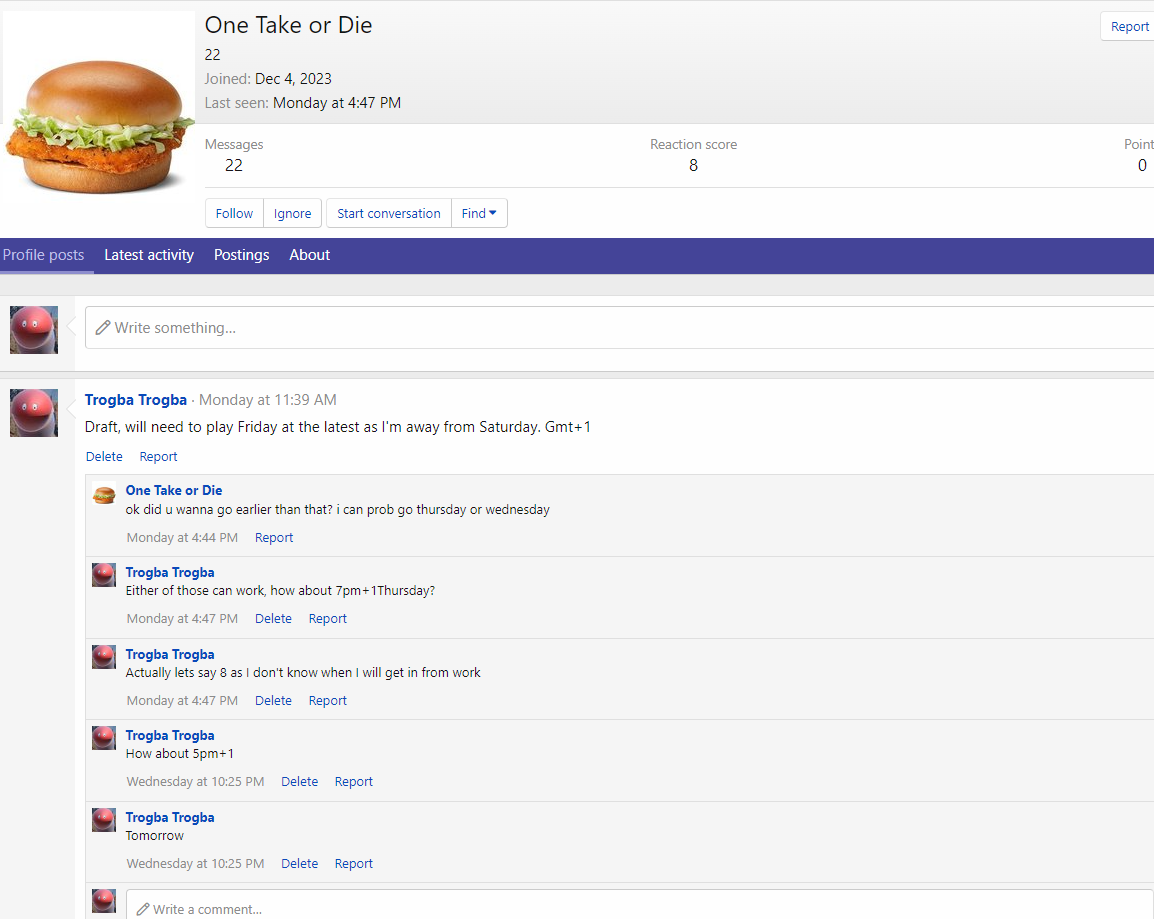
Task: Report the 'How about 5pm+1' comment
Action: point(353,781)
